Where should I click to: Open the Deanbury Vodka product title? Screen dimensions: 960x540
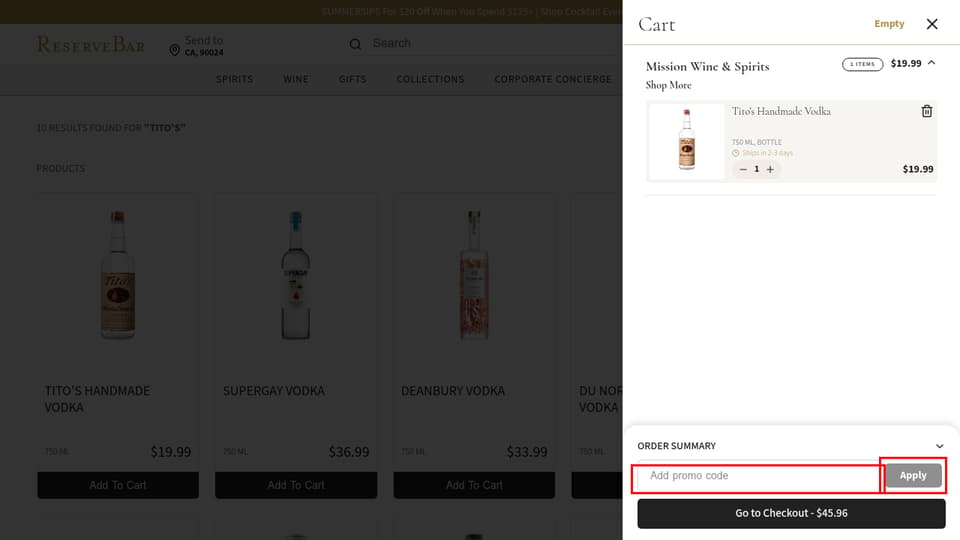pos(453,391)
